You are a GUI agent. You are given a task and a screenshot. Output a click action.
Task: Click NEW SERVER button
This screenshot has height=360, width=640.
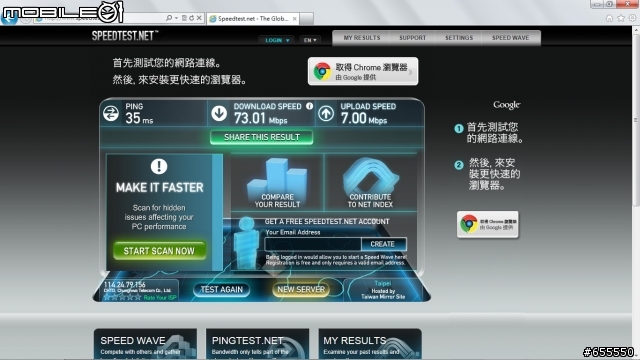pyautogui.click(x=301, y=289)
